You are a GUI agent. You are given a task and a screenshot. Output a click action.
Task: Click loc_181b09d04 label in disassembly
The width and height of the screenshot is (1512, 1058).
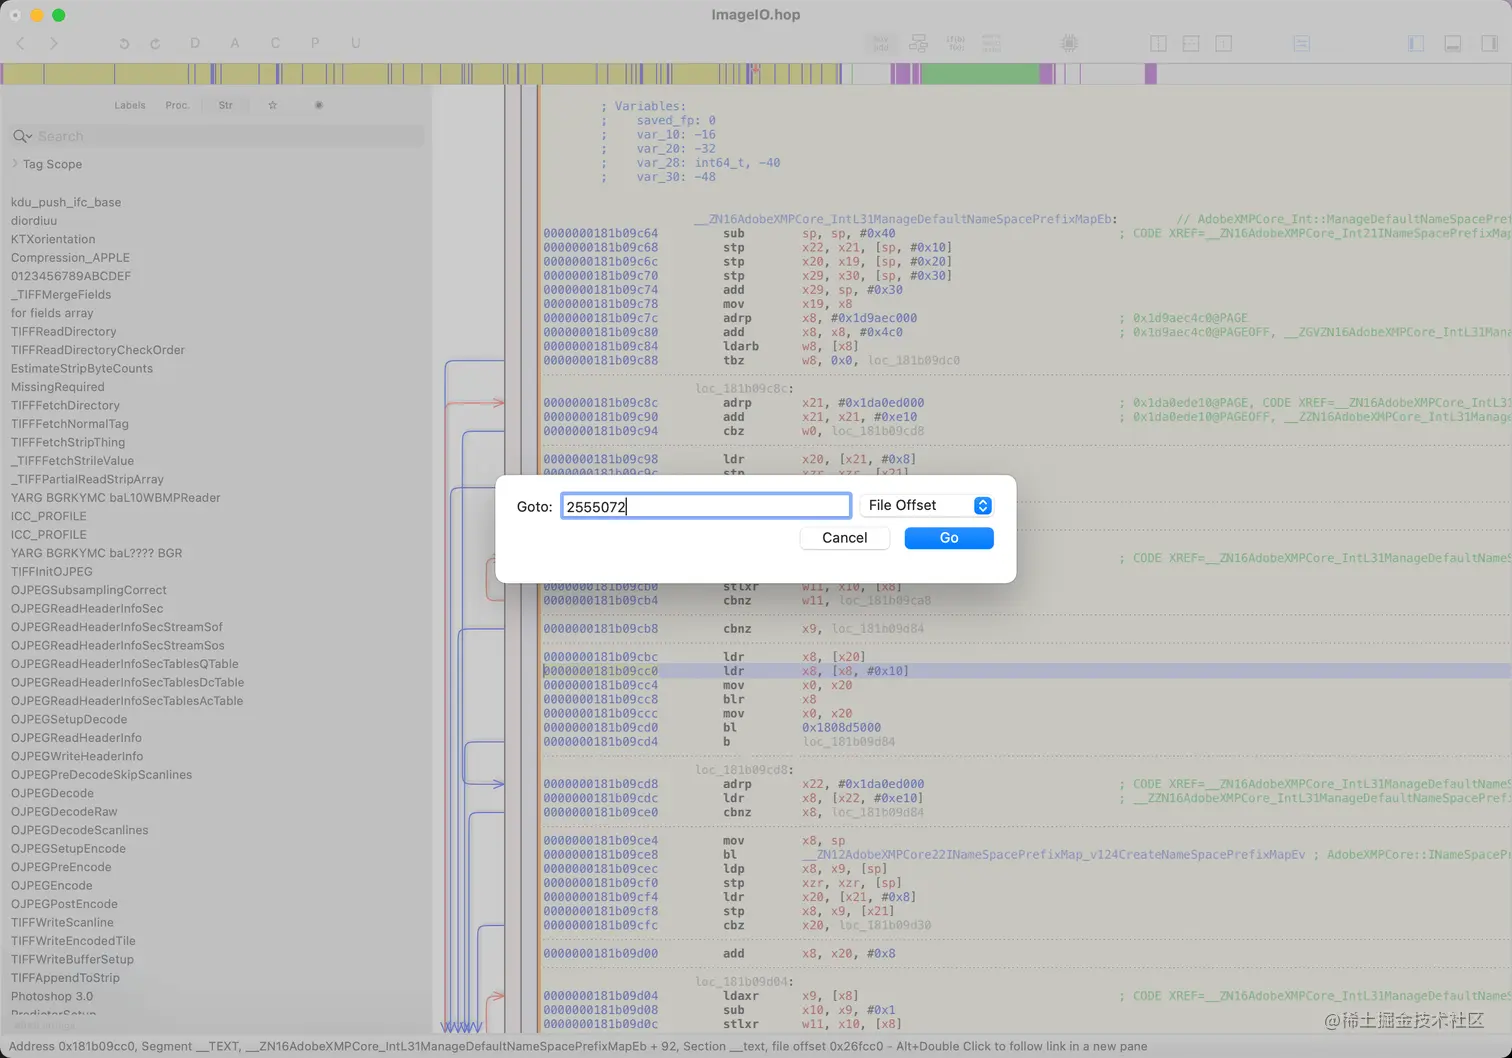(x=744, y=982)
